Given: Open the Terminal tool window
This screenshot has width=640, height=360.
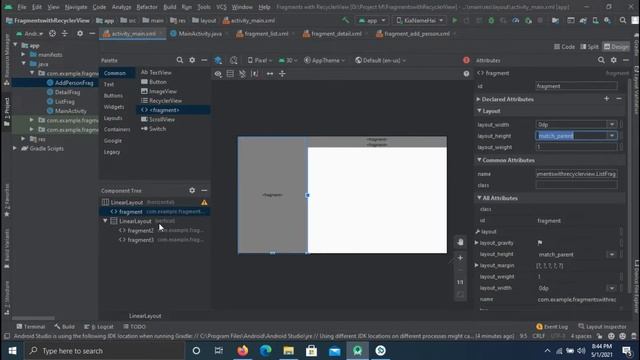Looking at the screenshot, I should click(x=31, y=327).
